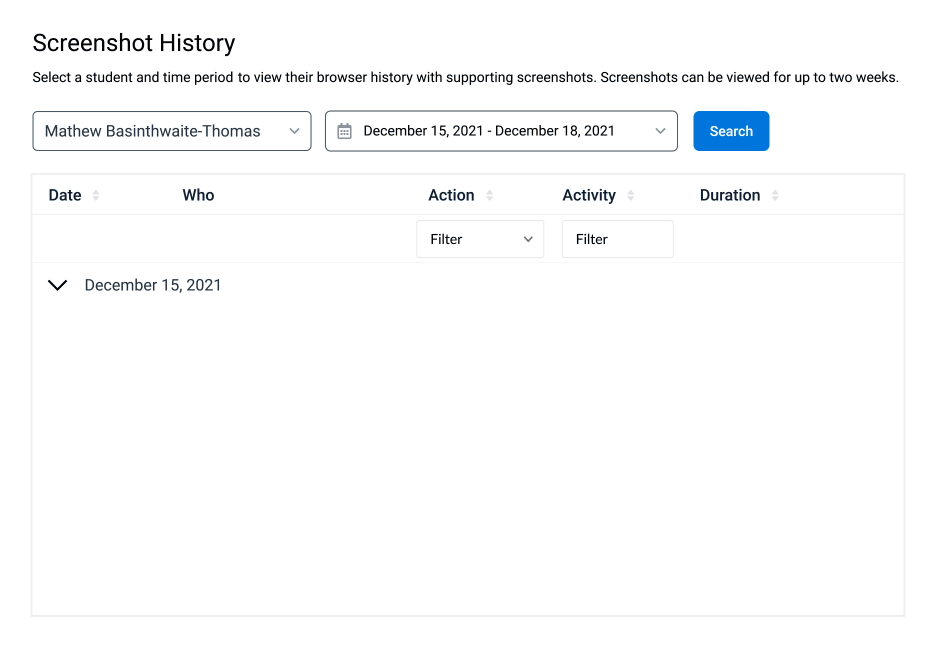The width and height of the screenshot is (936, 645).
Task: Select the December 15, 2021 row label
Action: (x=153, y=285)
